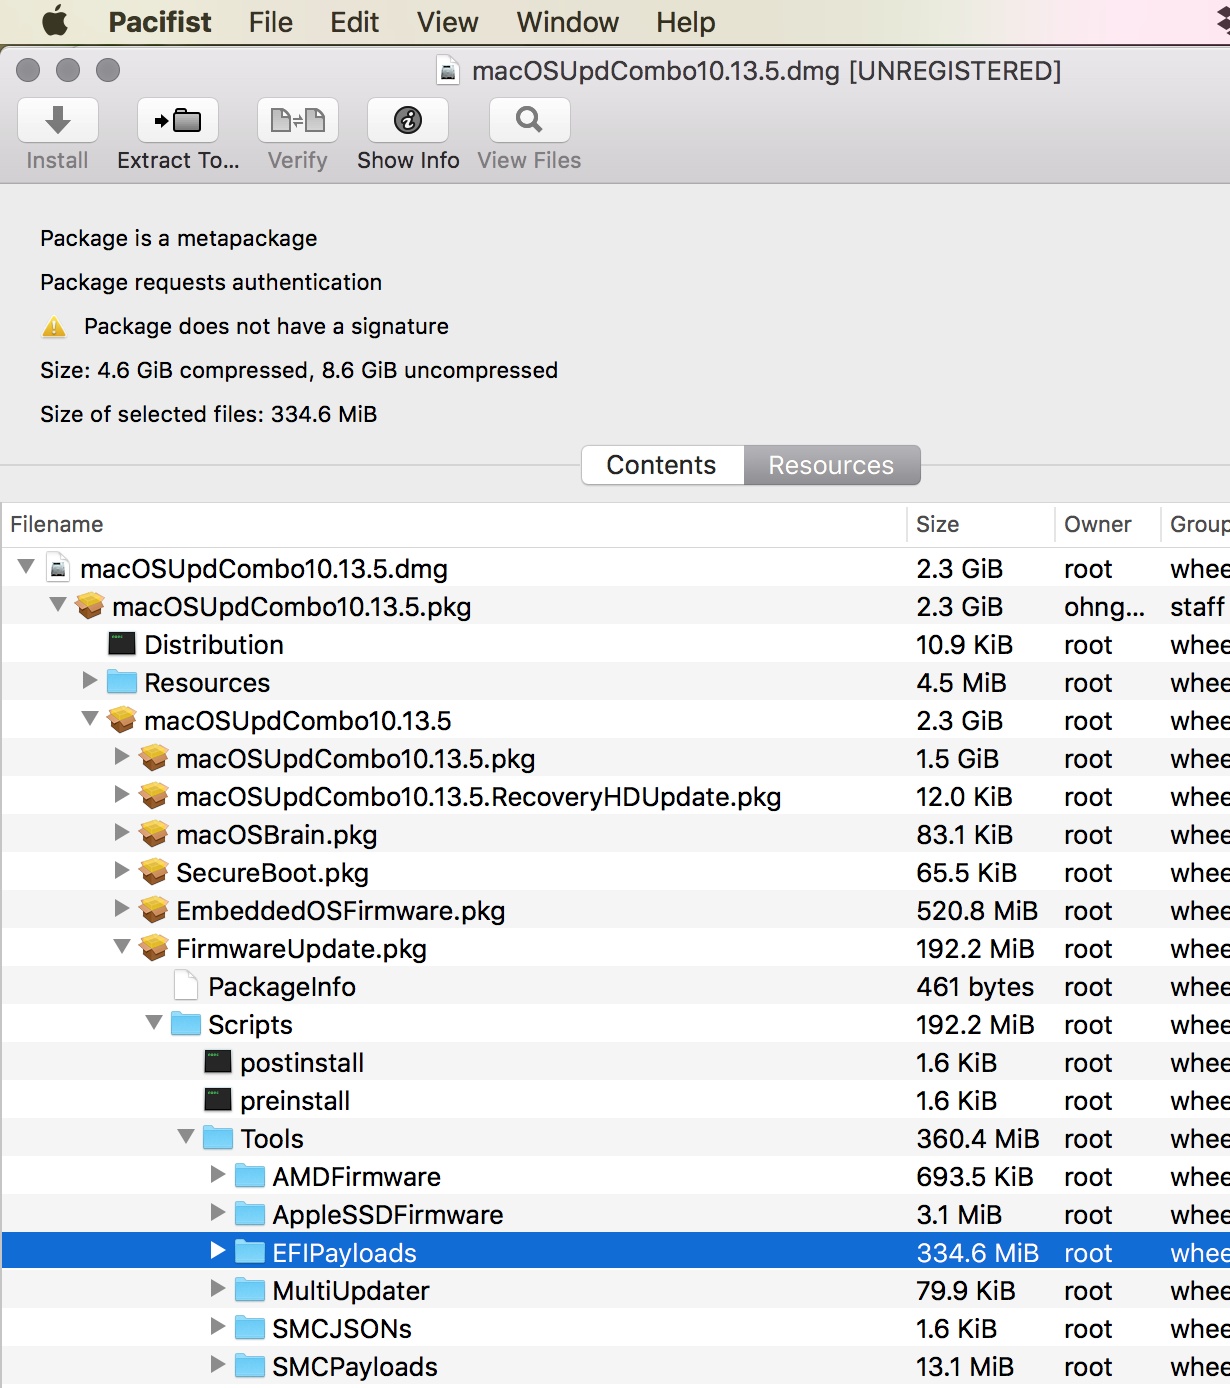
Task: Open the Window menu
Action: [568, 22]
